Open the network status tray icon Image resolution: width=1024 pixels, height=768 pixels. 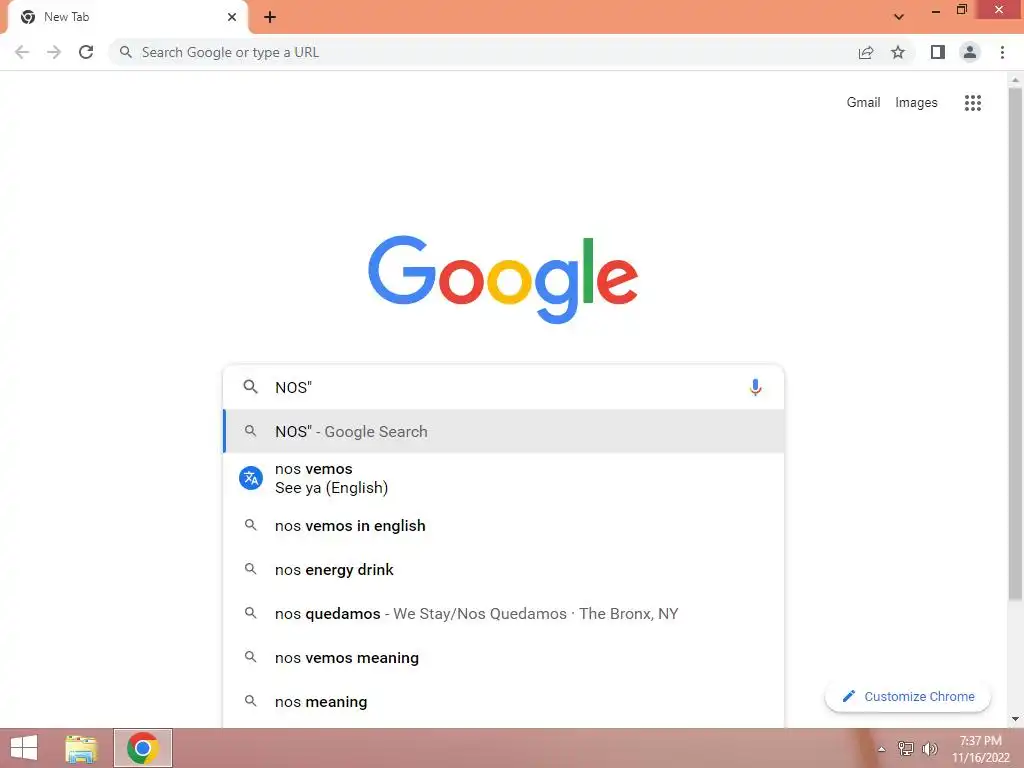[x=905, y=749]
